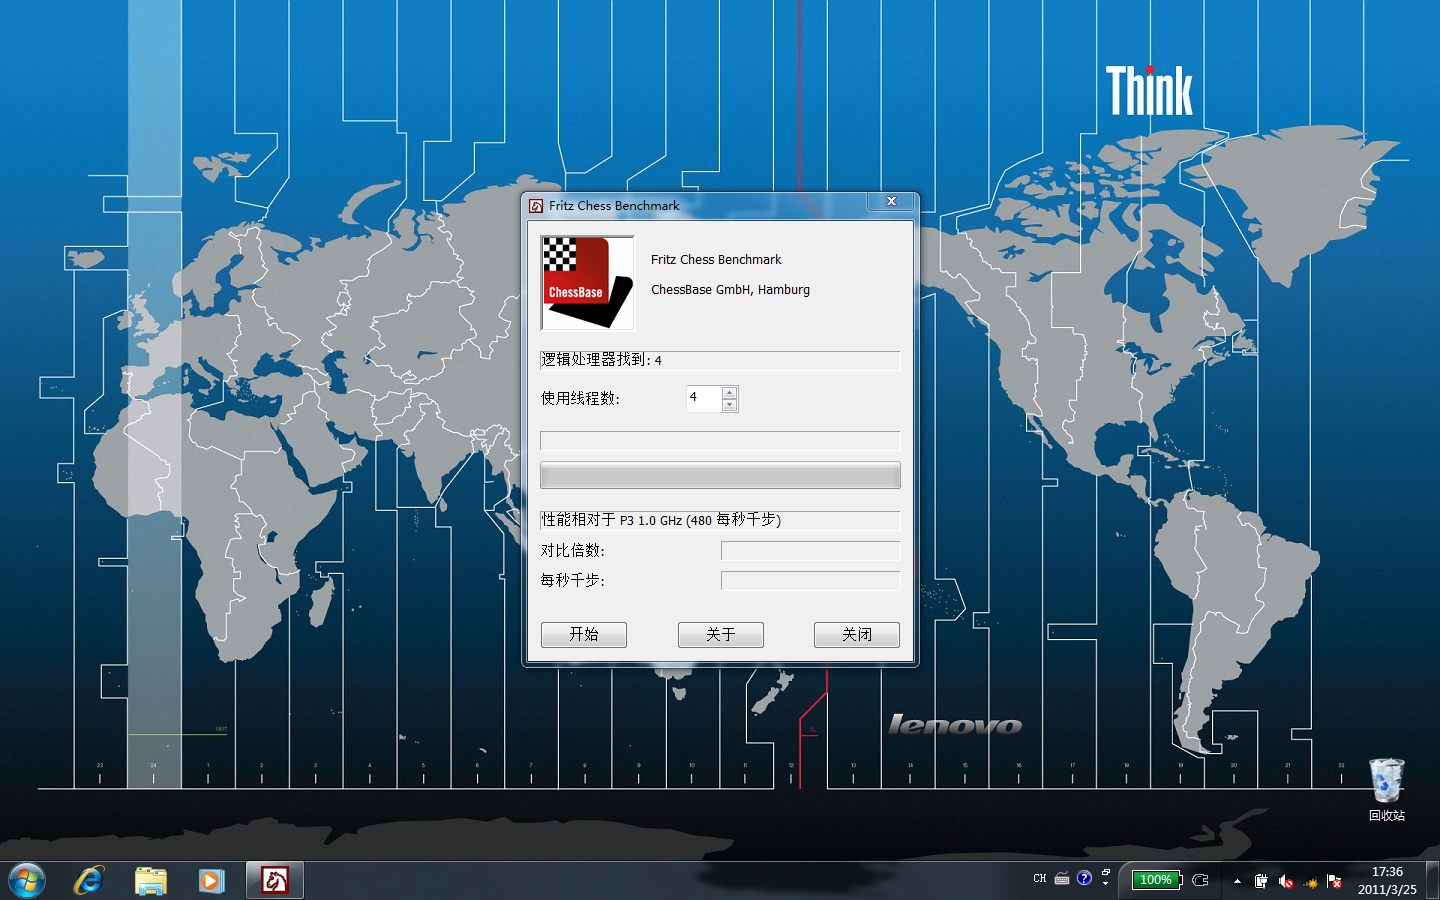Click the Fritz Chess Benchmark taskbar button

(275, 880)
